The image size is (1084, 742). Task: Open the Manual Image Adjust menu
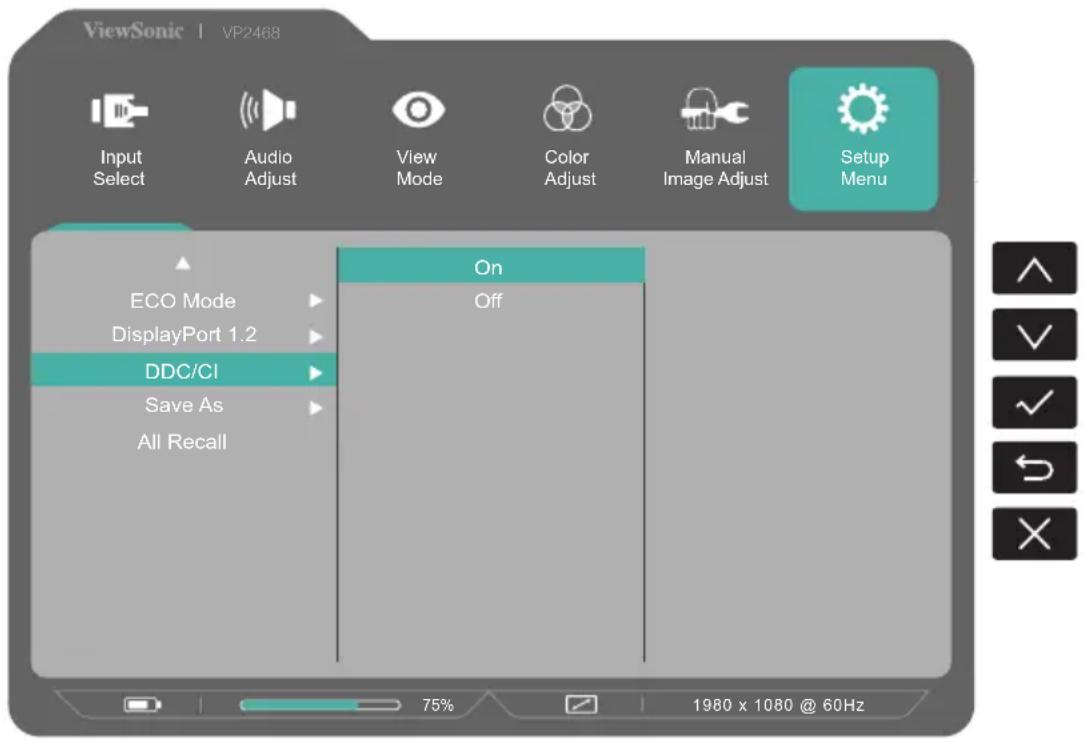715,139
